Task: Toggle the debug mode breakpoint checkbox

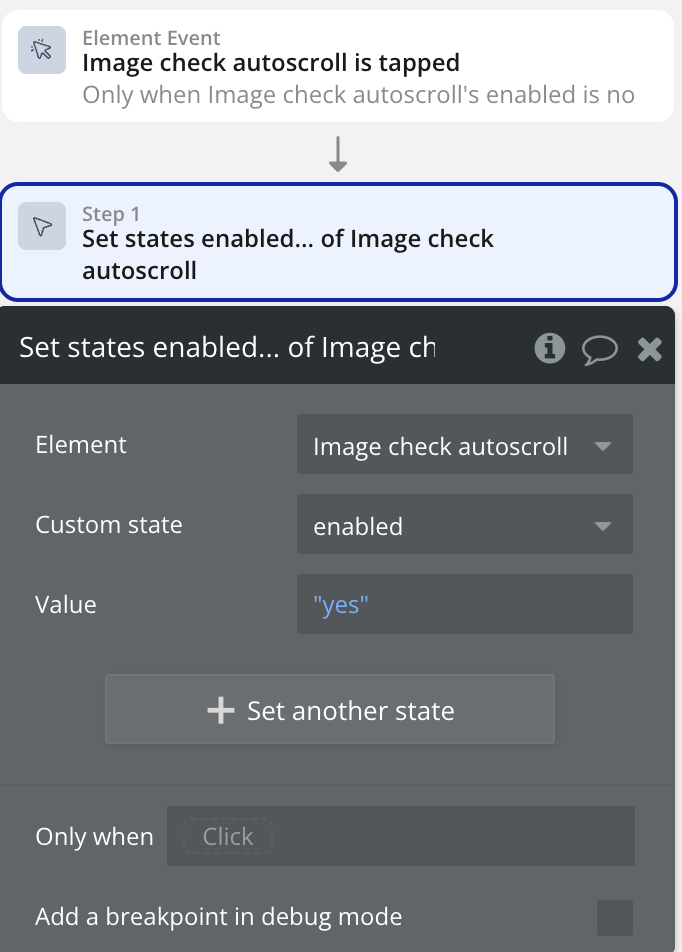Action: click(614, 917)
